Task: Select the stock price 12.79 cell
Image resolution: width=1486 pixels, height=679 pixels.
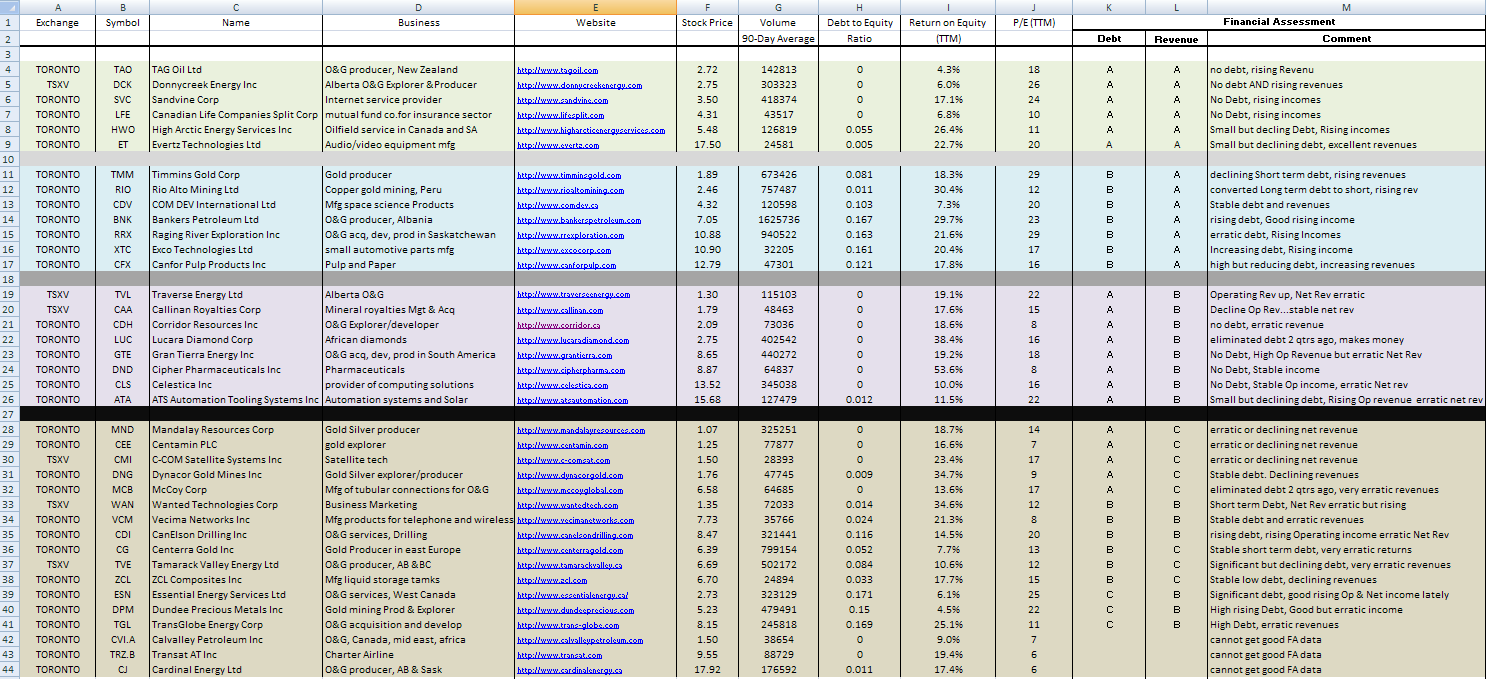Action: coord(707,265)
